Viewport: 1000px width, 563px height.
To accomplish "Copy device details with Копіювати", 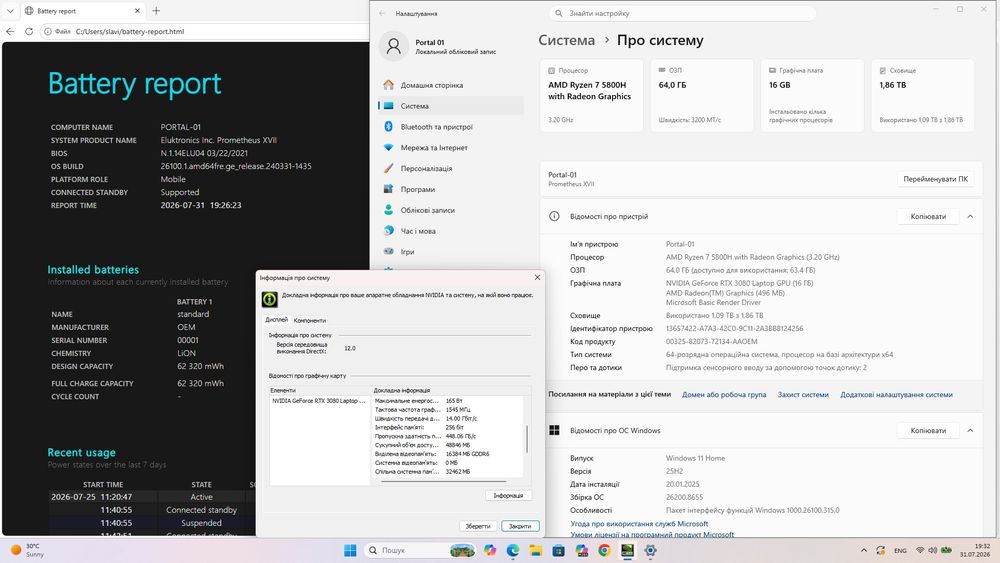I will point(928,217).
